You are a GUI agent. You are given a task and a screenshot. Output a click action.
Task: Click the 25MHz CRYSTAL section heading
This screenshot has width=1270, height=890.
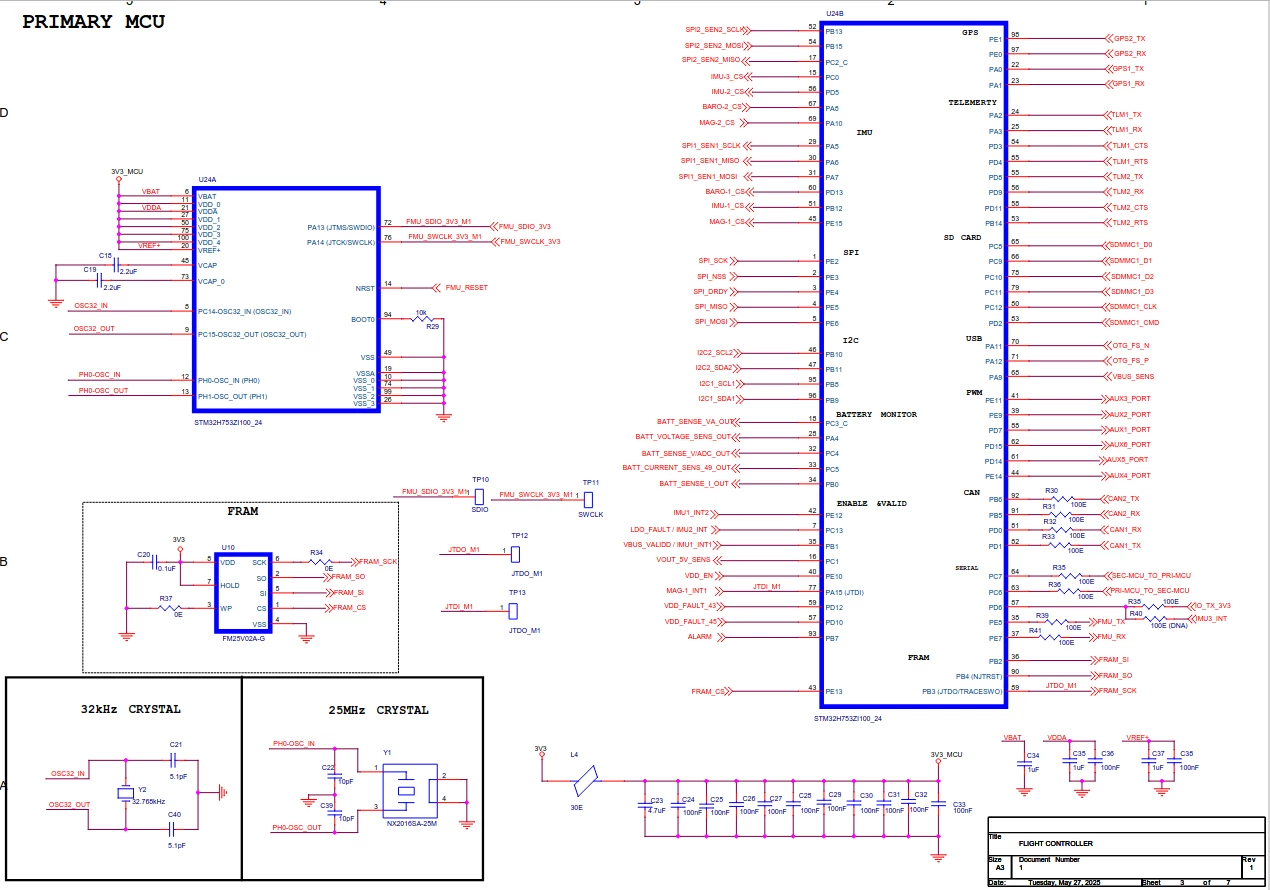click(x=378, y=710)
